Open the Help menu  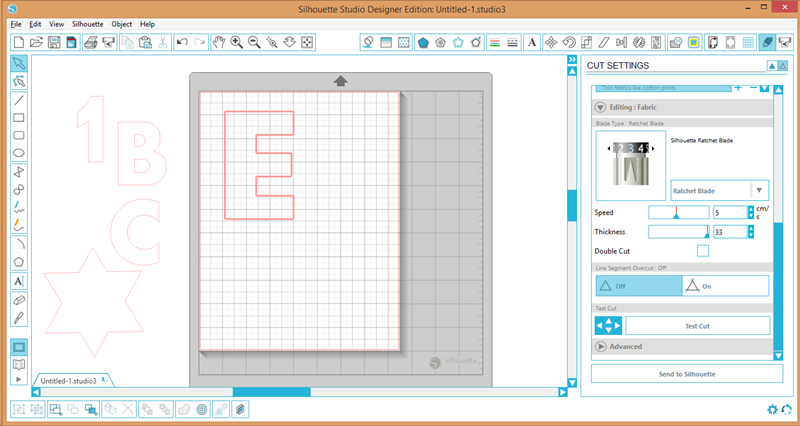(147, 24)
